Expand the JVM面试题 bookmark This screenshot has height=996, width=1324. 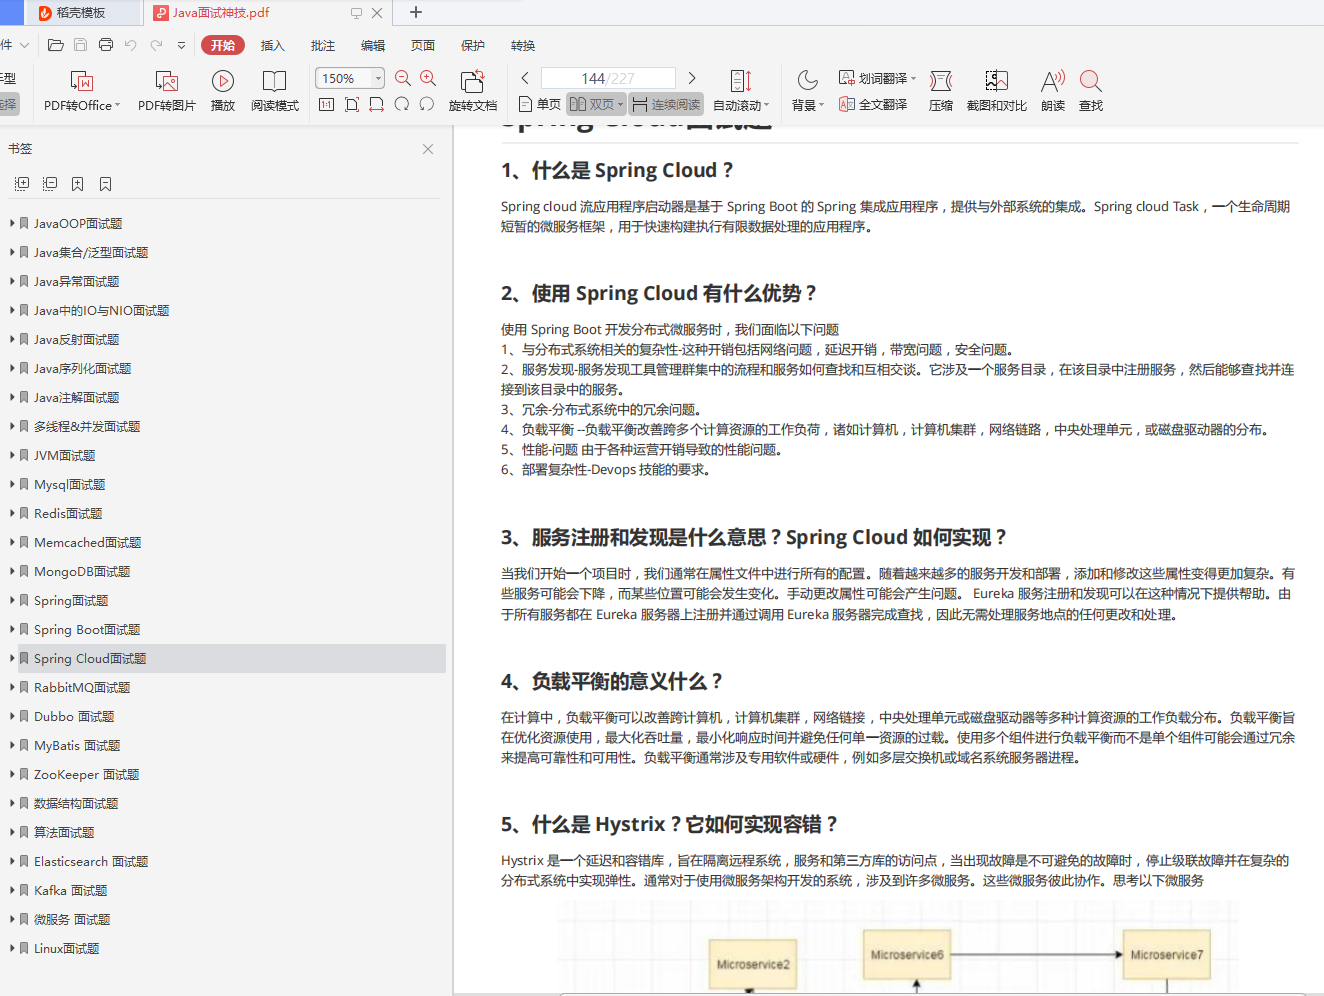click(x=12, y=455)
